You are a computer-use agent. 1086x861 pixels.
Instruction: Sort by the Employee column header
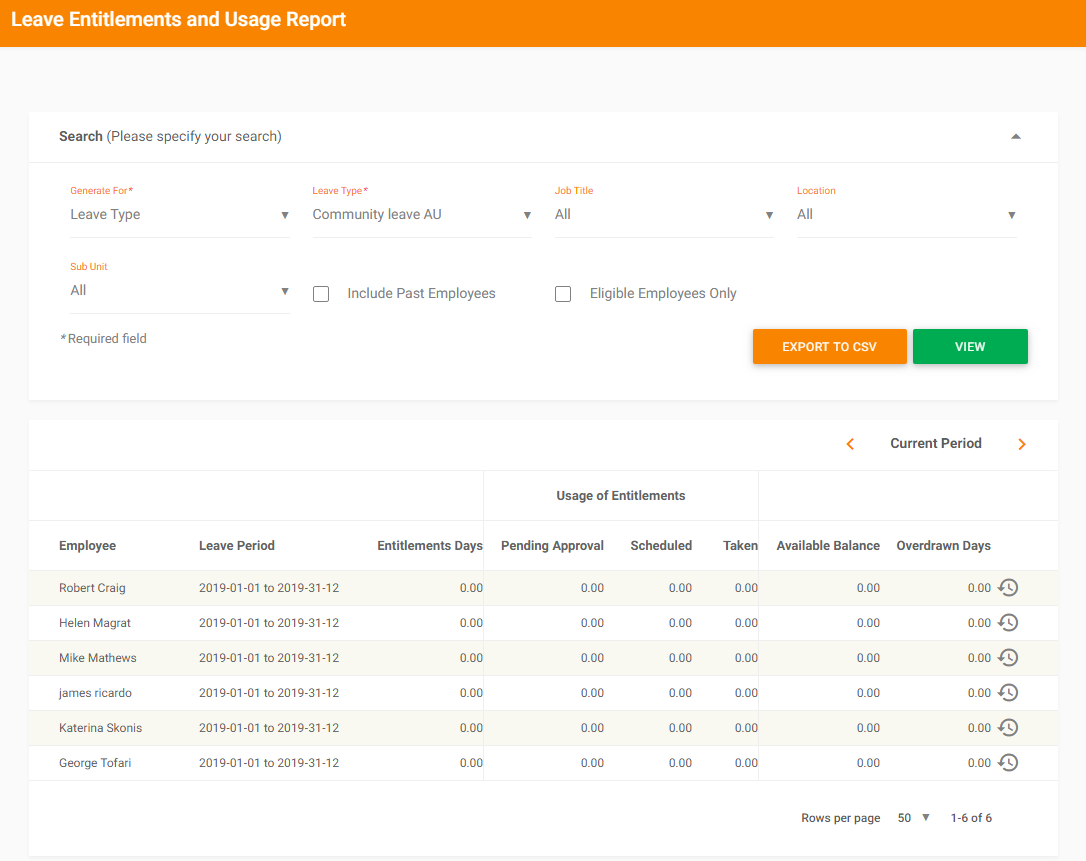[x=87, y=546]
